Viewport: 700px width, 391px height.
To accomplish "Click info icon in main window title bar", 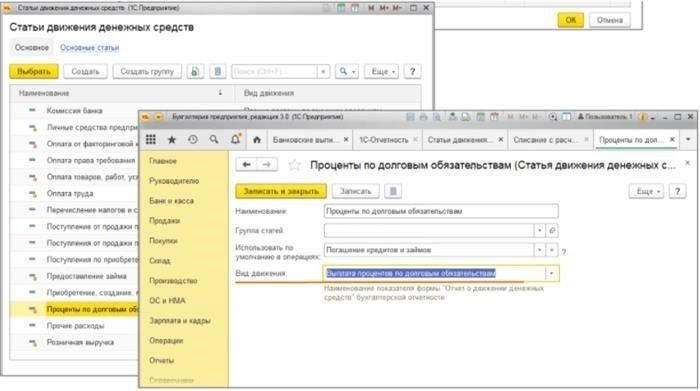I will tap(643, 117).
